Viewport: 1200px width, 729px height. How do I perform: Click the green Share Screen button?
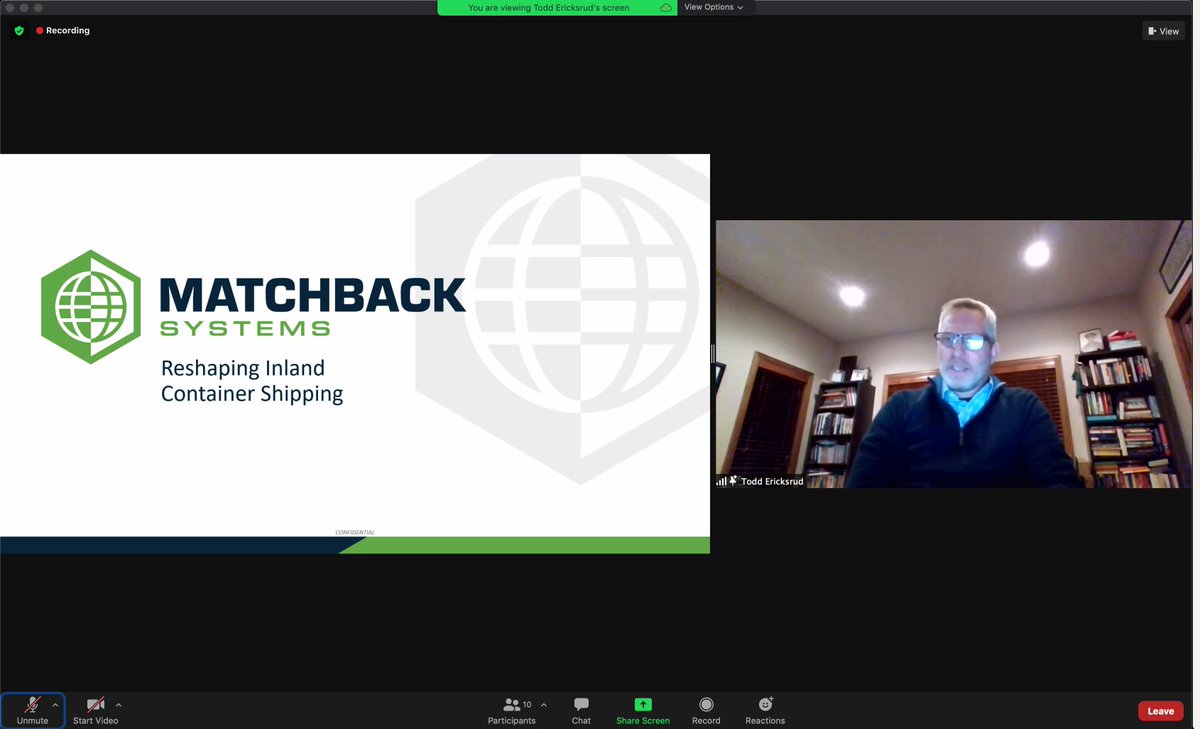pos(643,711)
